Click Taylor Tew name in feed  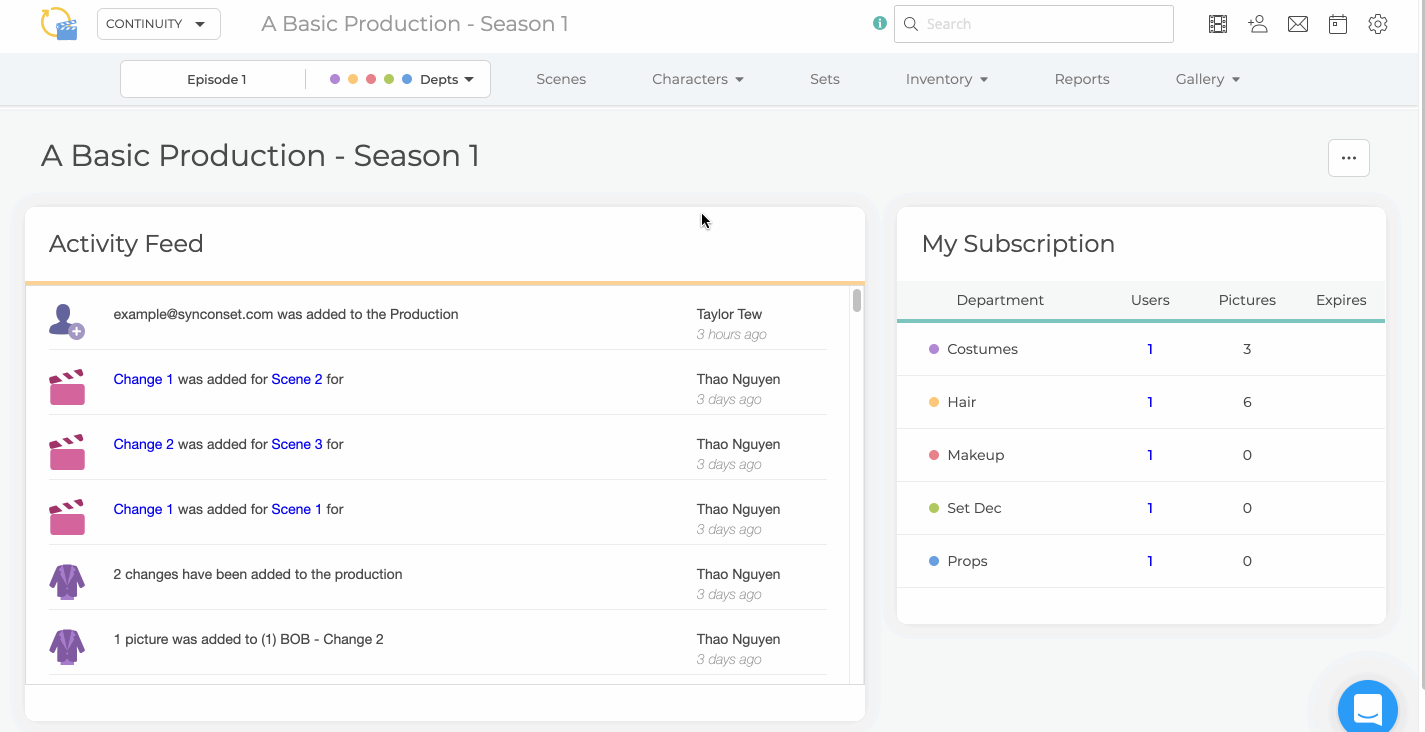coord(729,314)
